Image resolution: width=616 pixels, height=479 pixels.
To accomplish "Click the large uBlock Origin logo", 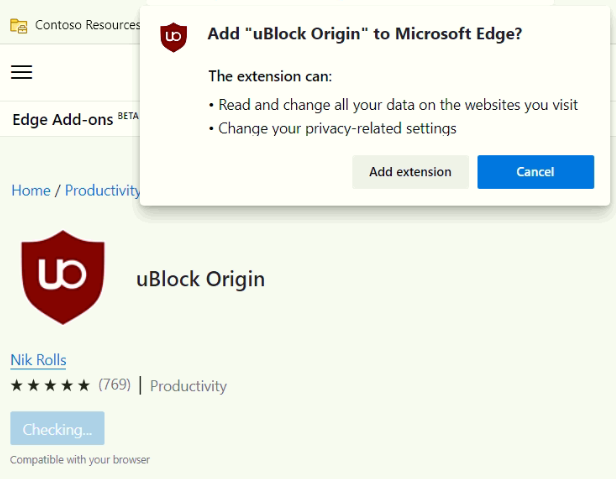I will (x=63, y=277).
